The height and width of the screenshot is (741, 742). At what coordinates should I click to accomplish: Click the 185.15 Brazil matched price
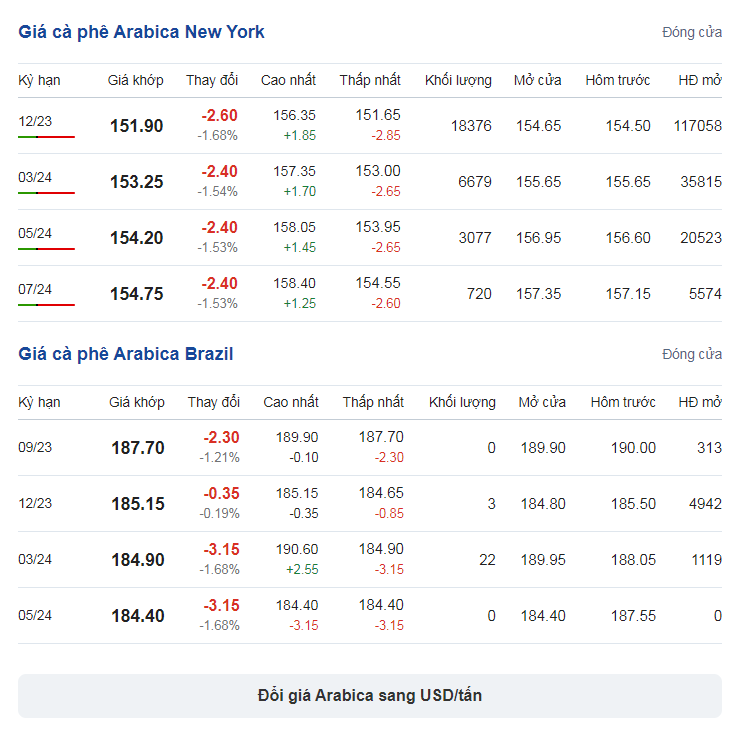pyautogui.click(x=138, y=503)
